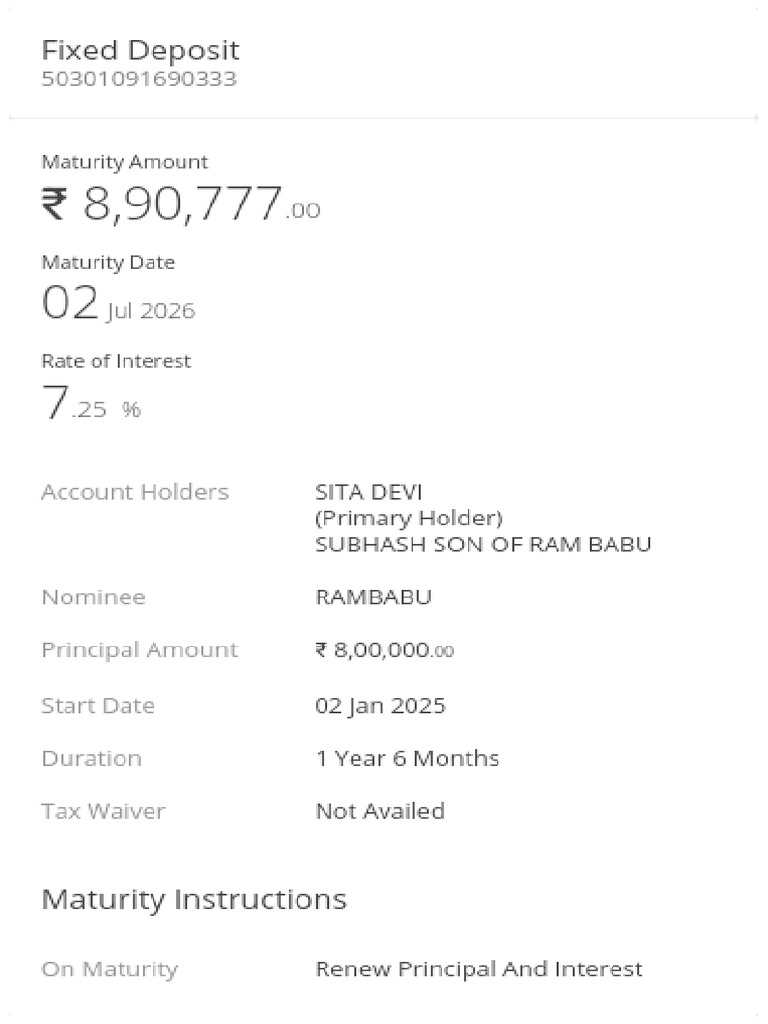The width and height of the screenshot is (768, 1024).
Task: Click the duration 1 Year 6 Months
Action: [x=407, y=758]
